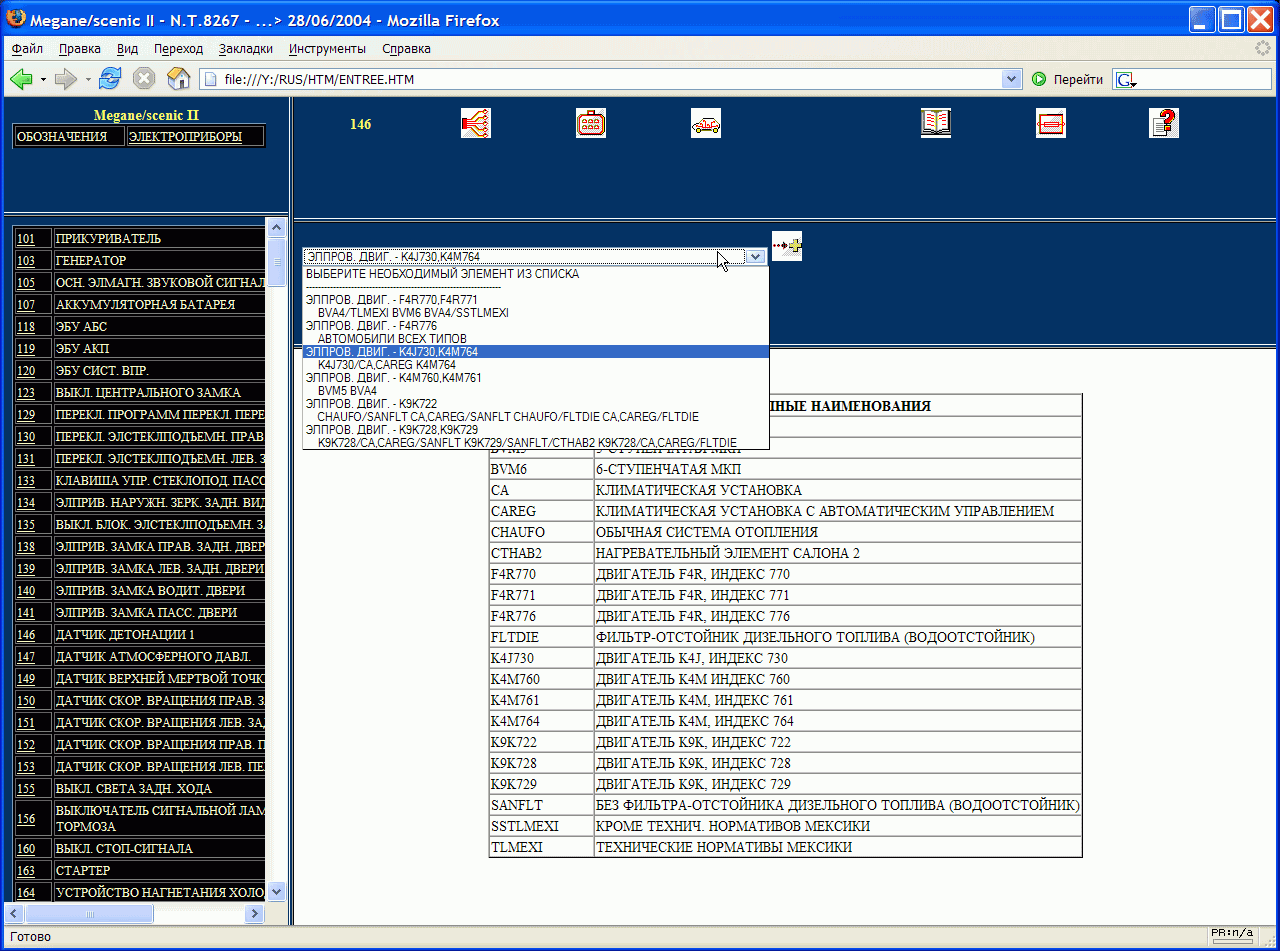Open the book manual icon
The width and height of the screenshot is (1280, 951).
pos(936,123)
